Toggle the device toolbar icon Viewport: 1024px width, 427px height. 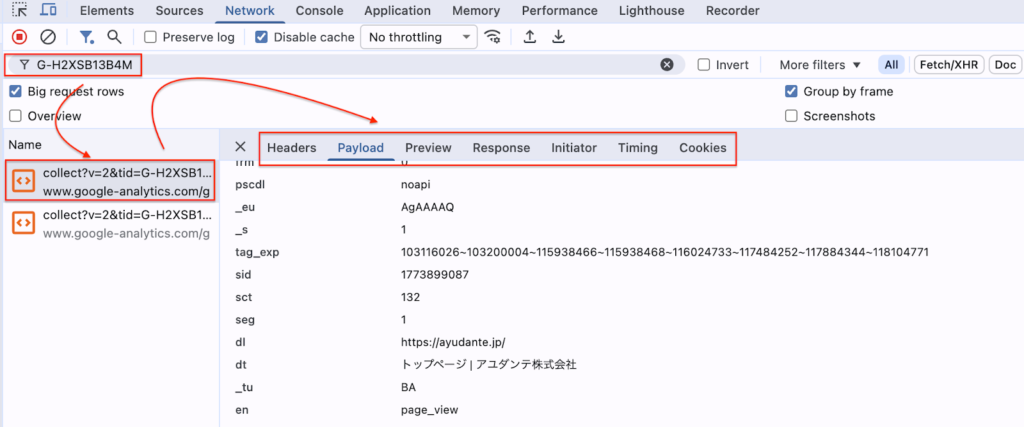[49, 10]
